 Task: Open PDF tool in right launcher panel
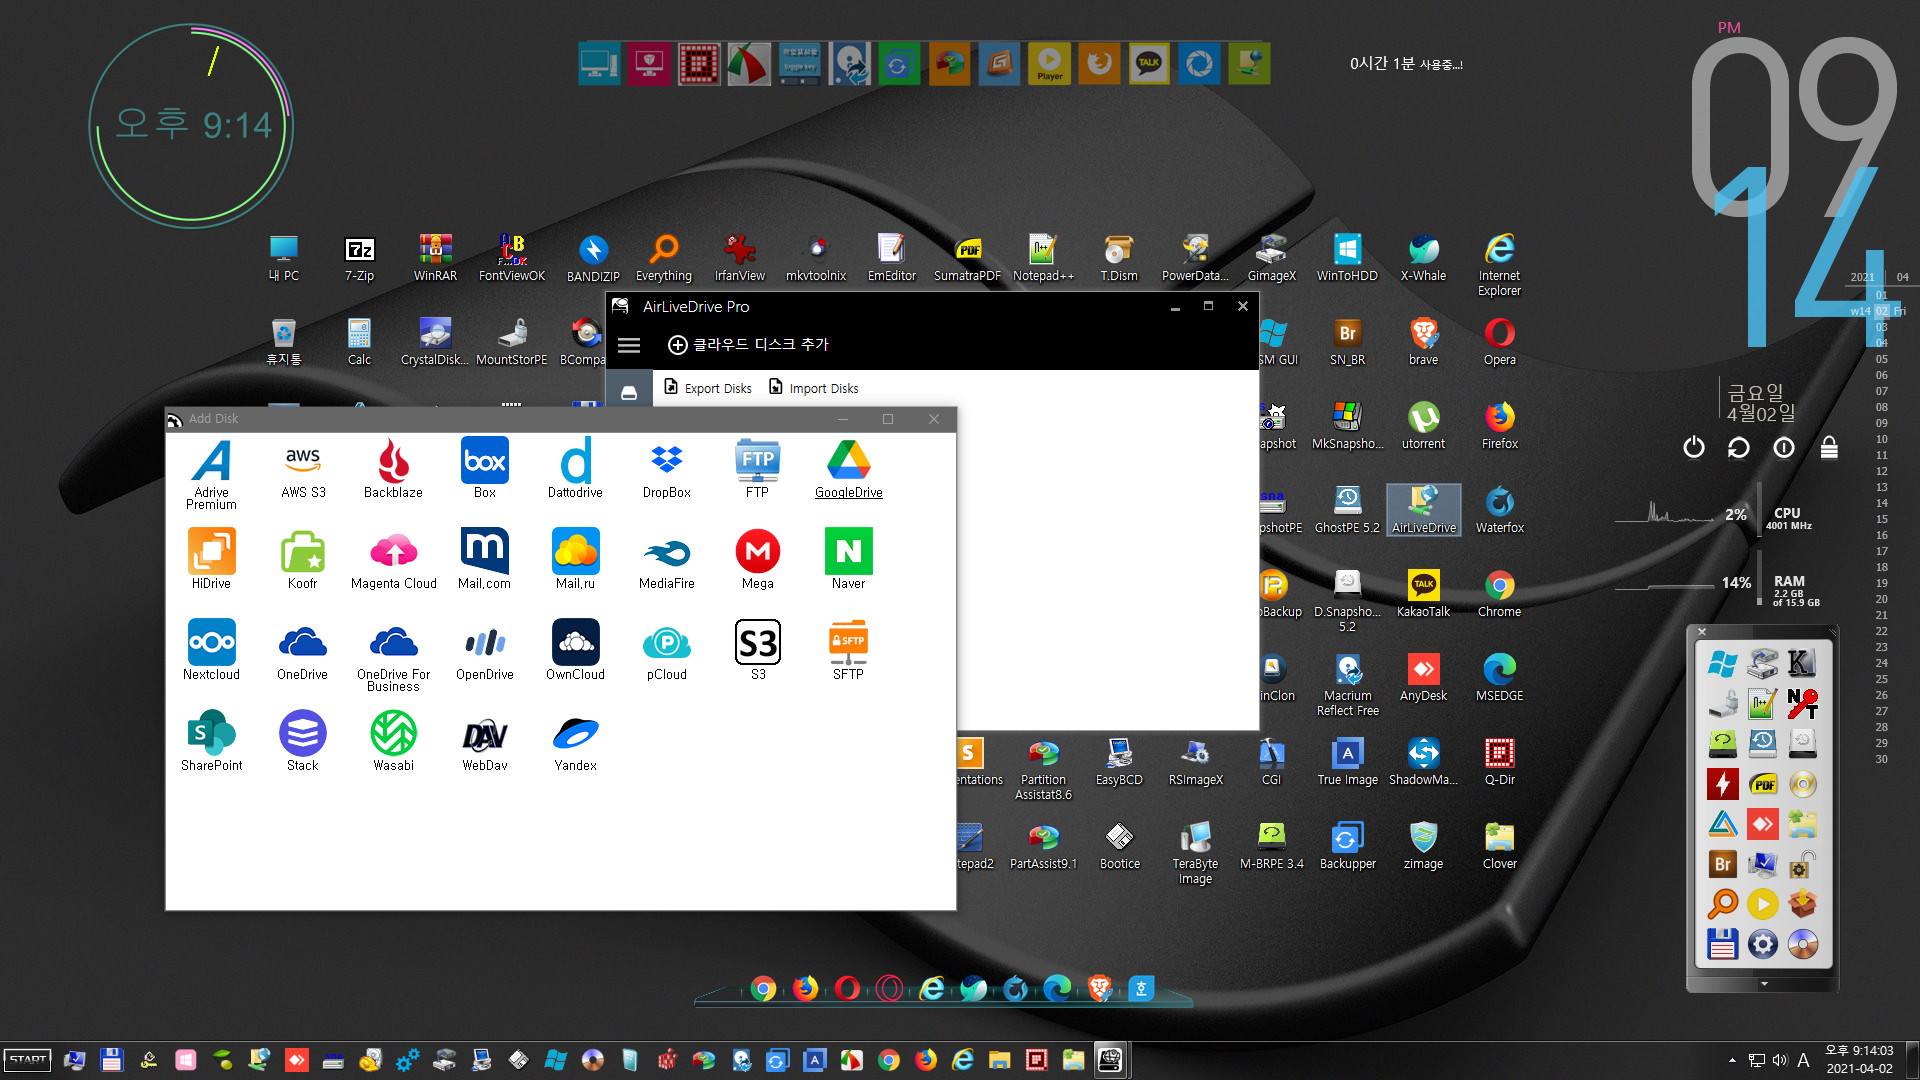pyautogui.click(x=1763, y=784)
